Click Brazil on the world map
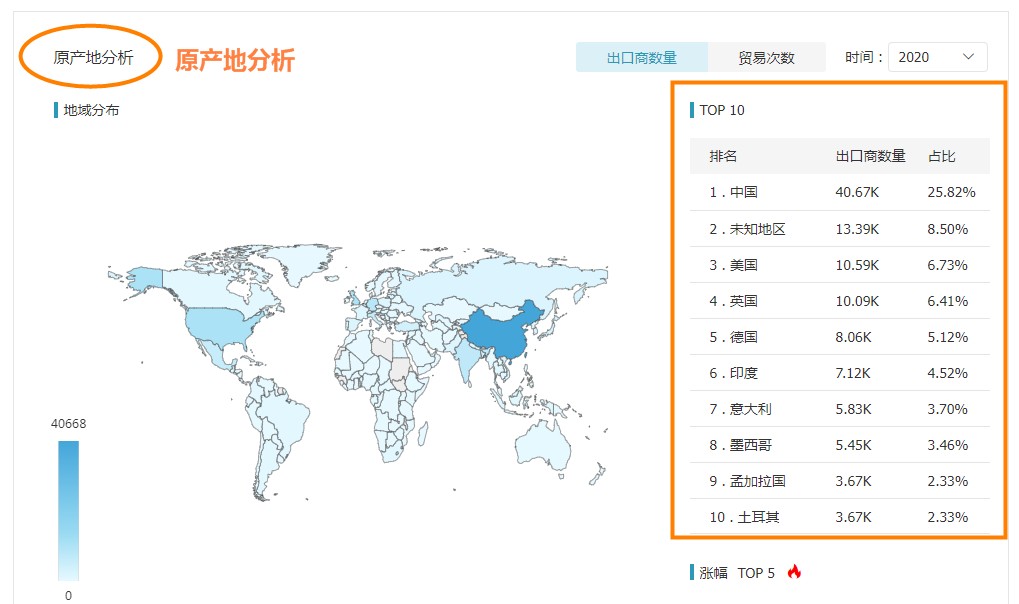This screenshot has width=1019, height=604. 286,416
